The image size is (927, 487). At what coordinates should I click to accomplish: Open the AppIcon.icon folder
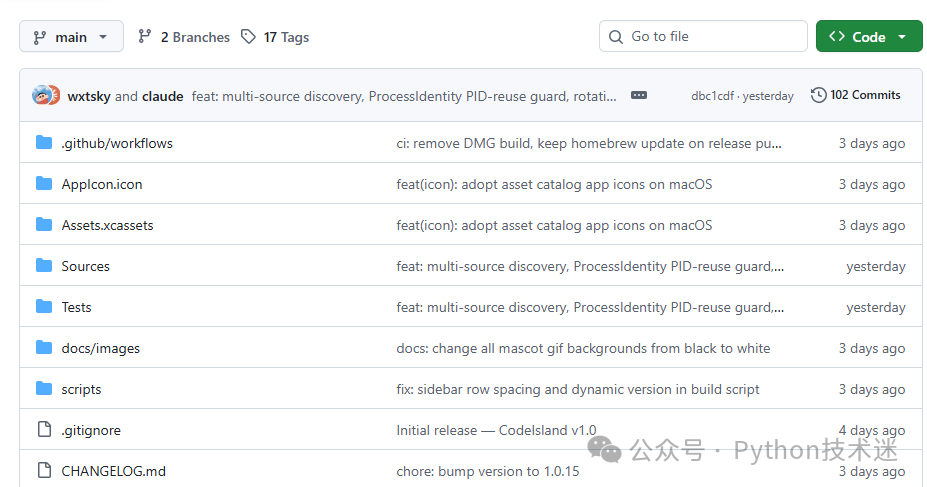pos(102,184)
